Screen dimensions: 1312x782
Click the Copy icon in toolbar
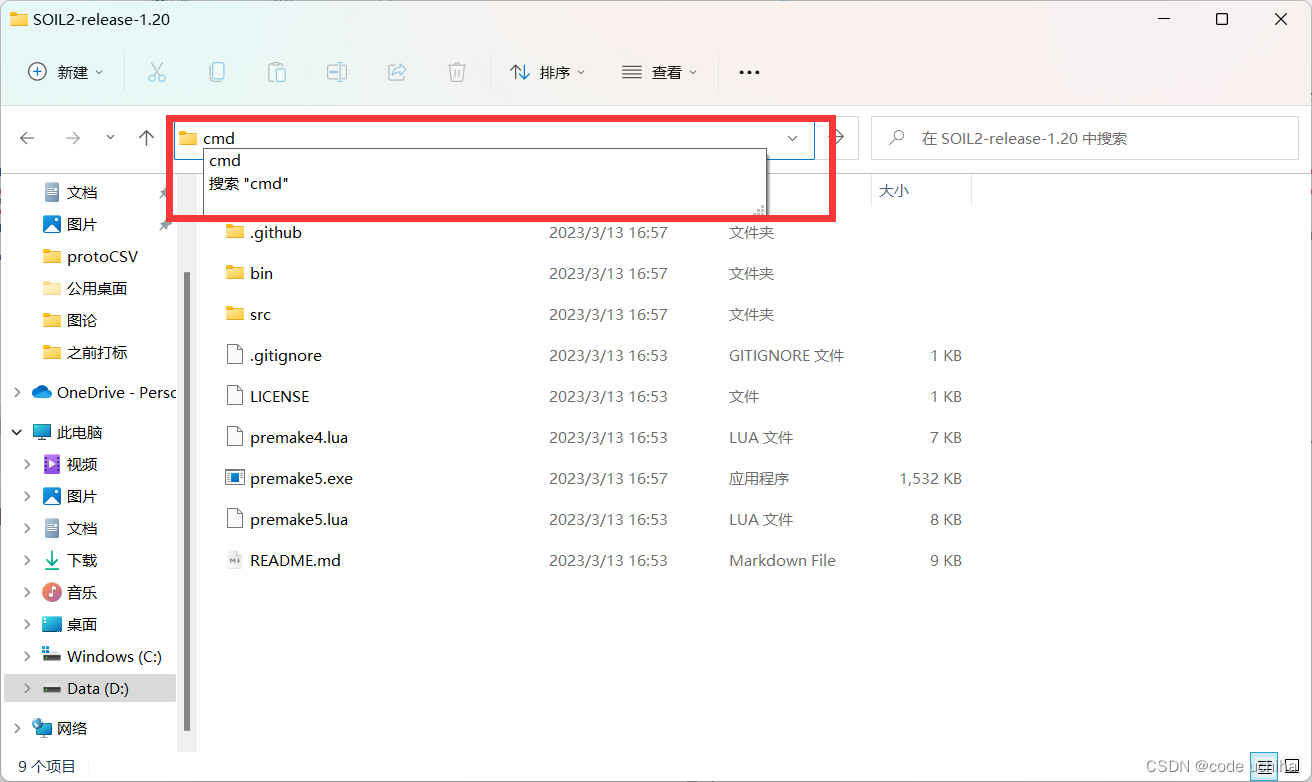(x=216, y=72)
